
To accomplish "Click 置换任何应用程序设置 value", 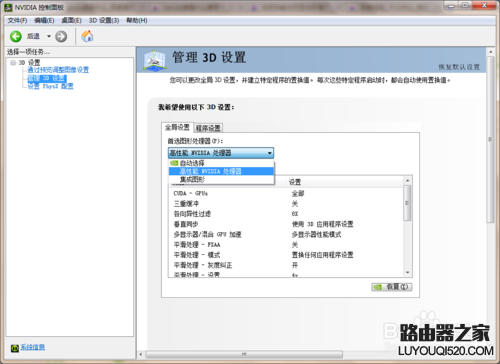I will coord(322,255).
